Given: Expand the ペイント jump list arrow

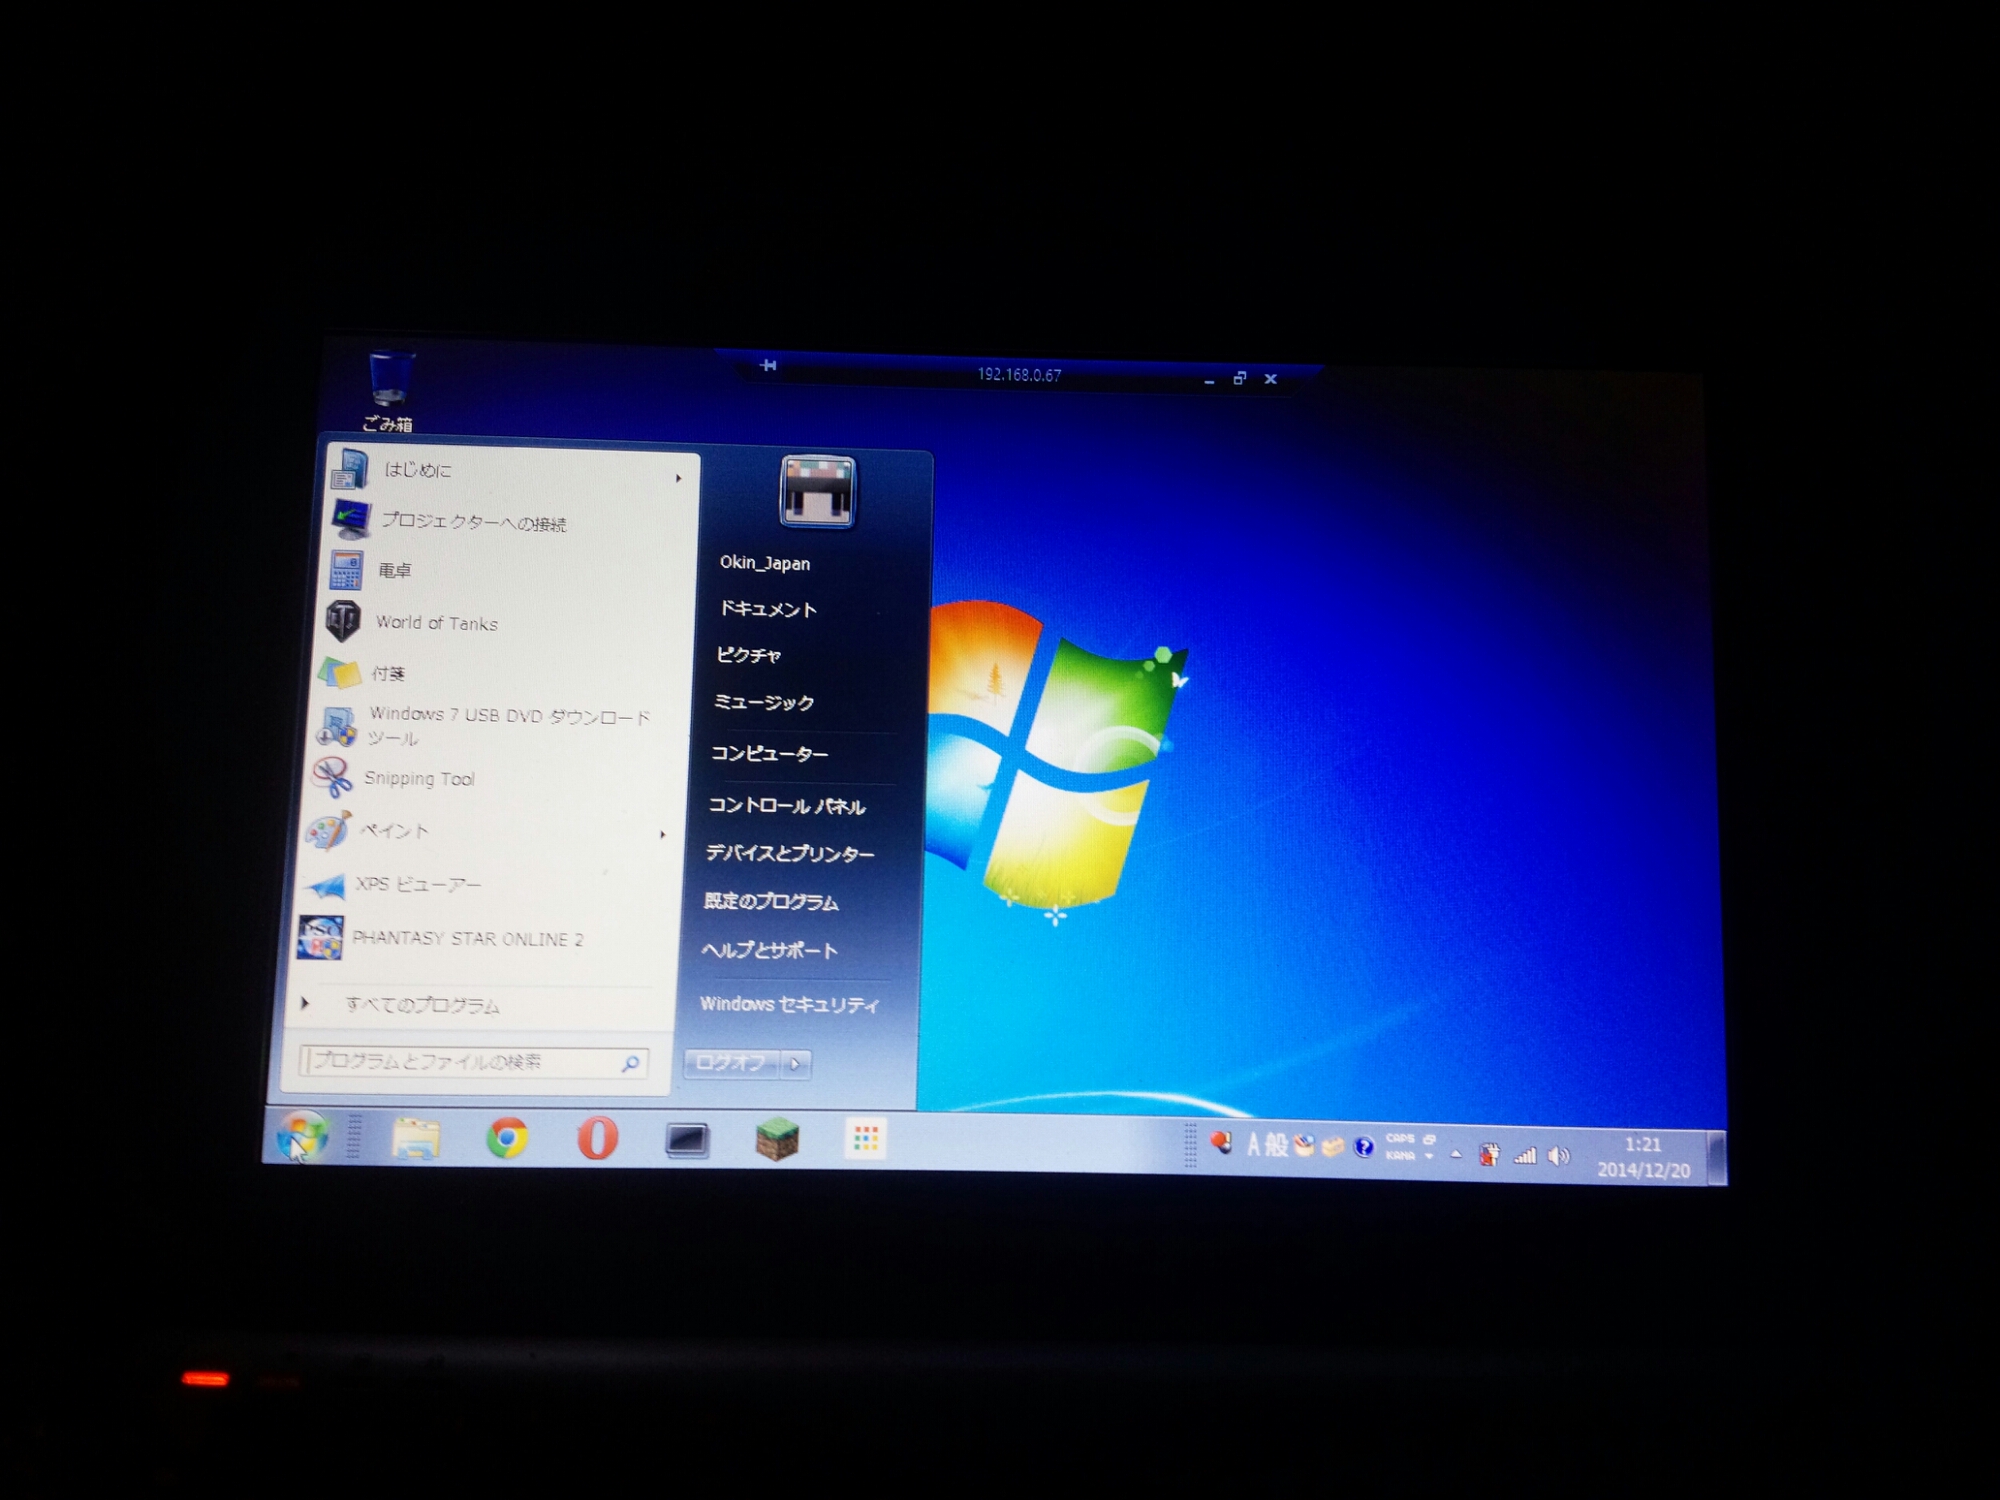Looking at the screenshot, I should [663, 834].
